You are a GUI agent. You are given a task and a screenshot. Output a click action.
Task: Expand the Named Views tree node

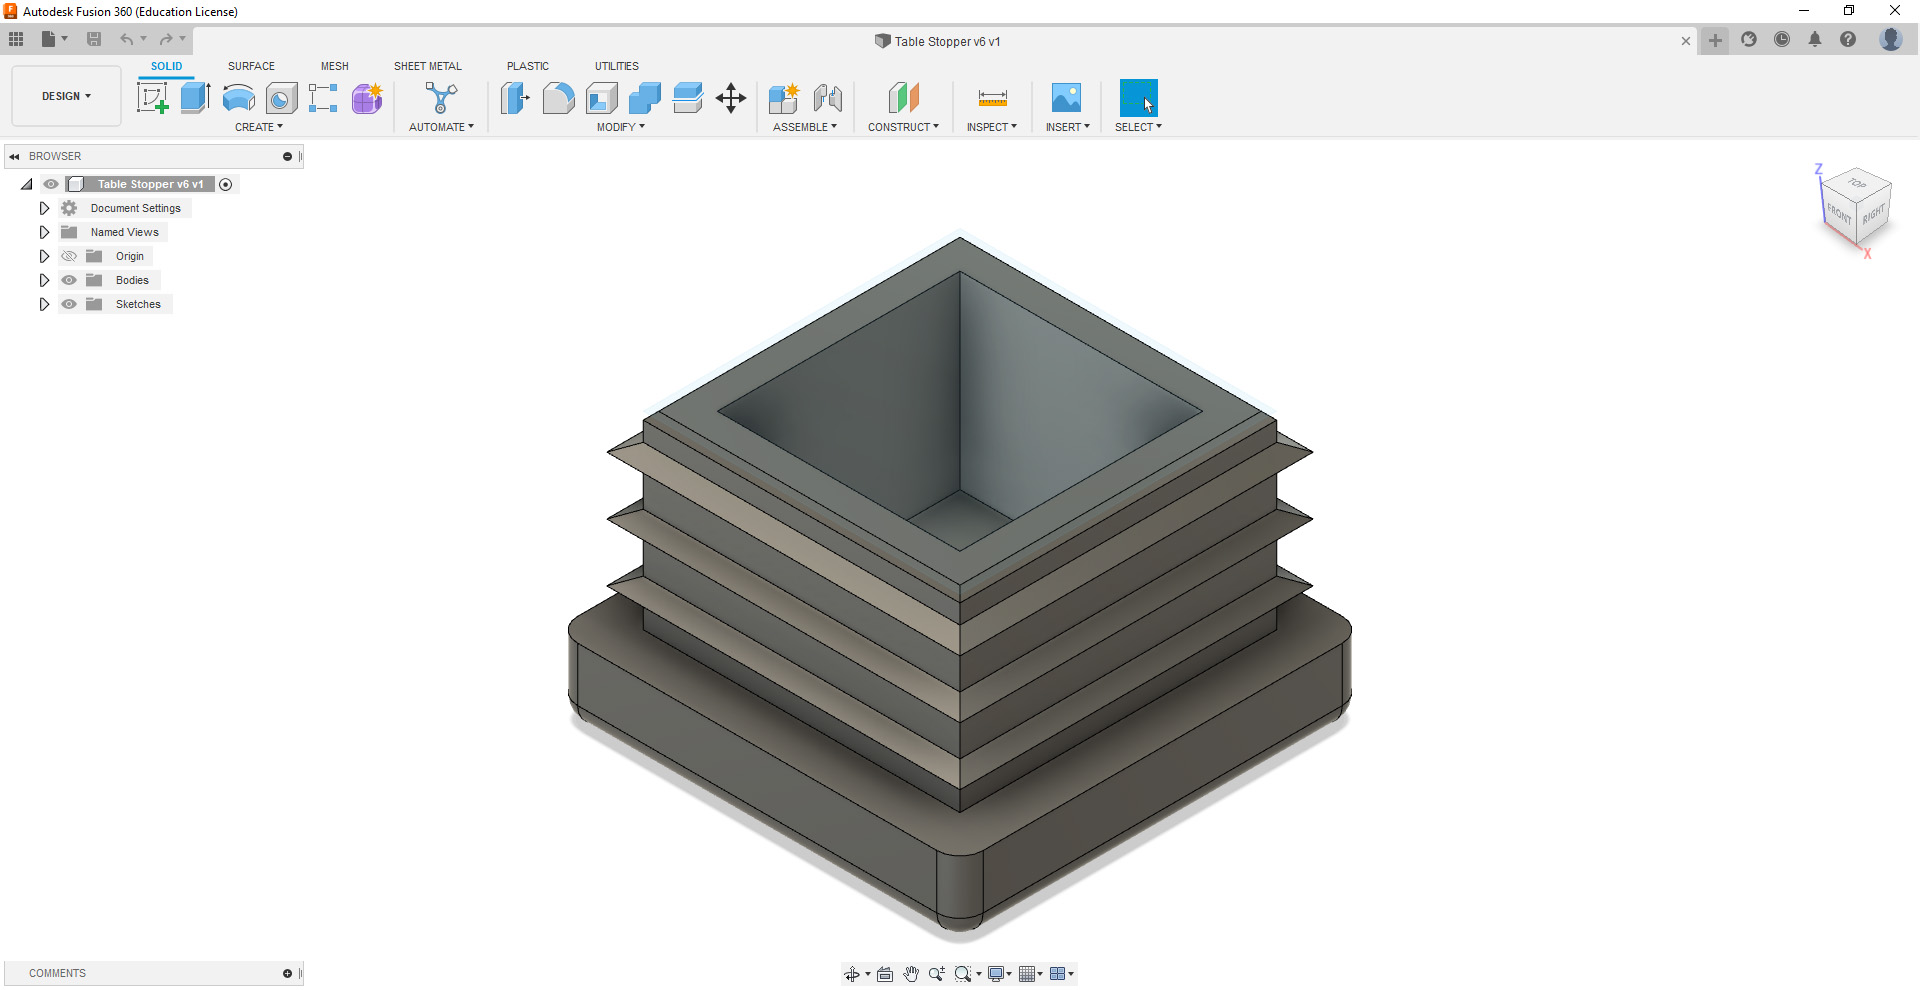point(44,232)
